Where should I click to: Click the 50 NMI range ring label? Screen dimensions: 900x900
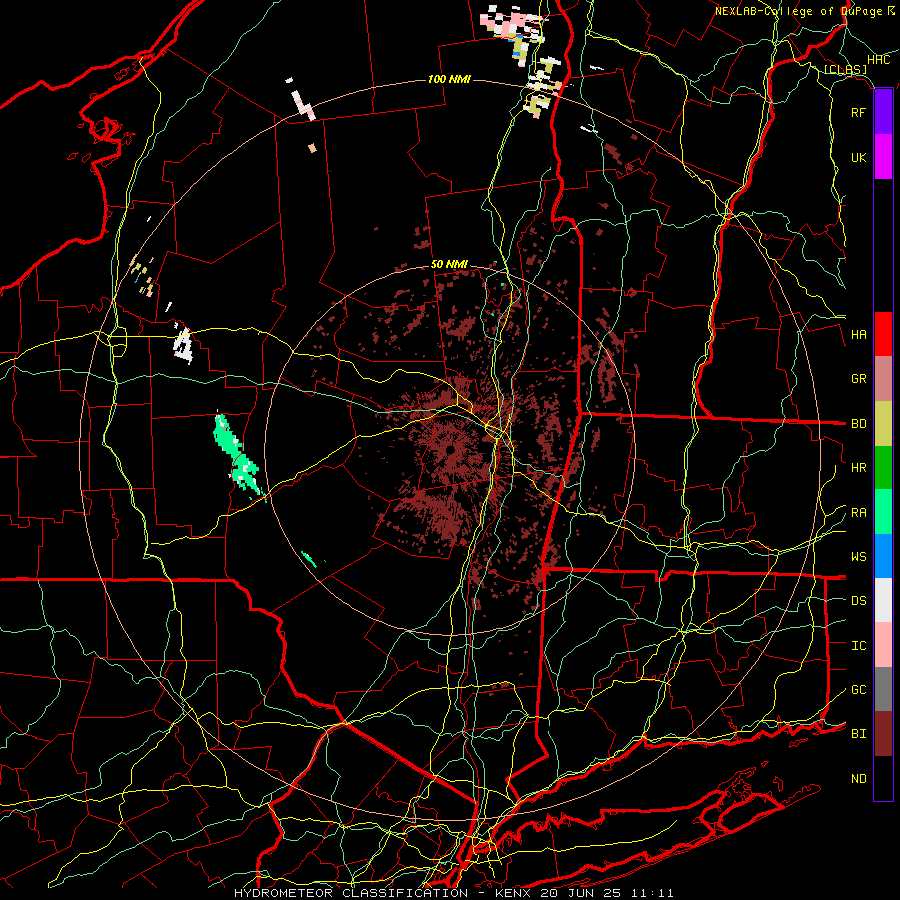(x=449, y=265)
